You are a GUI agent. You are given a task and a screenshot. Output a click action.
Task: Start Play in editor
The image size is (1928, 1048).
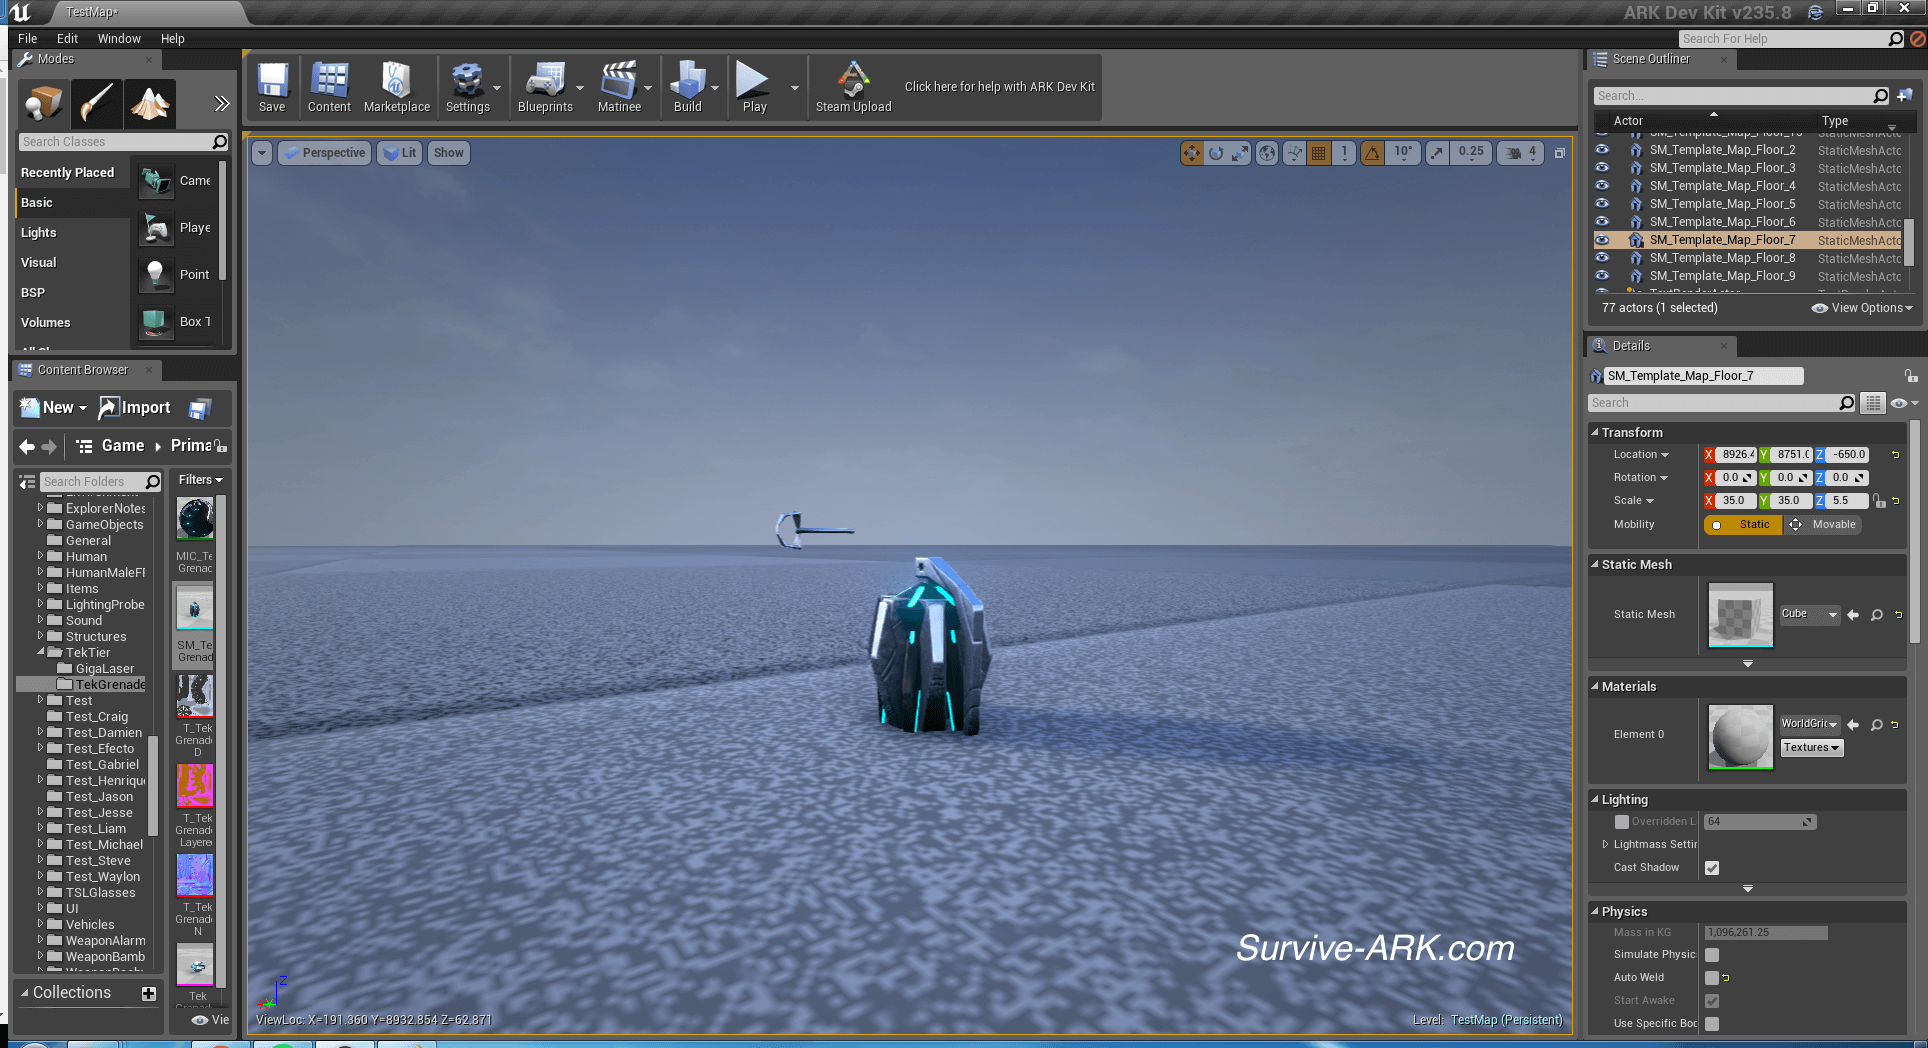pos(754,87)
